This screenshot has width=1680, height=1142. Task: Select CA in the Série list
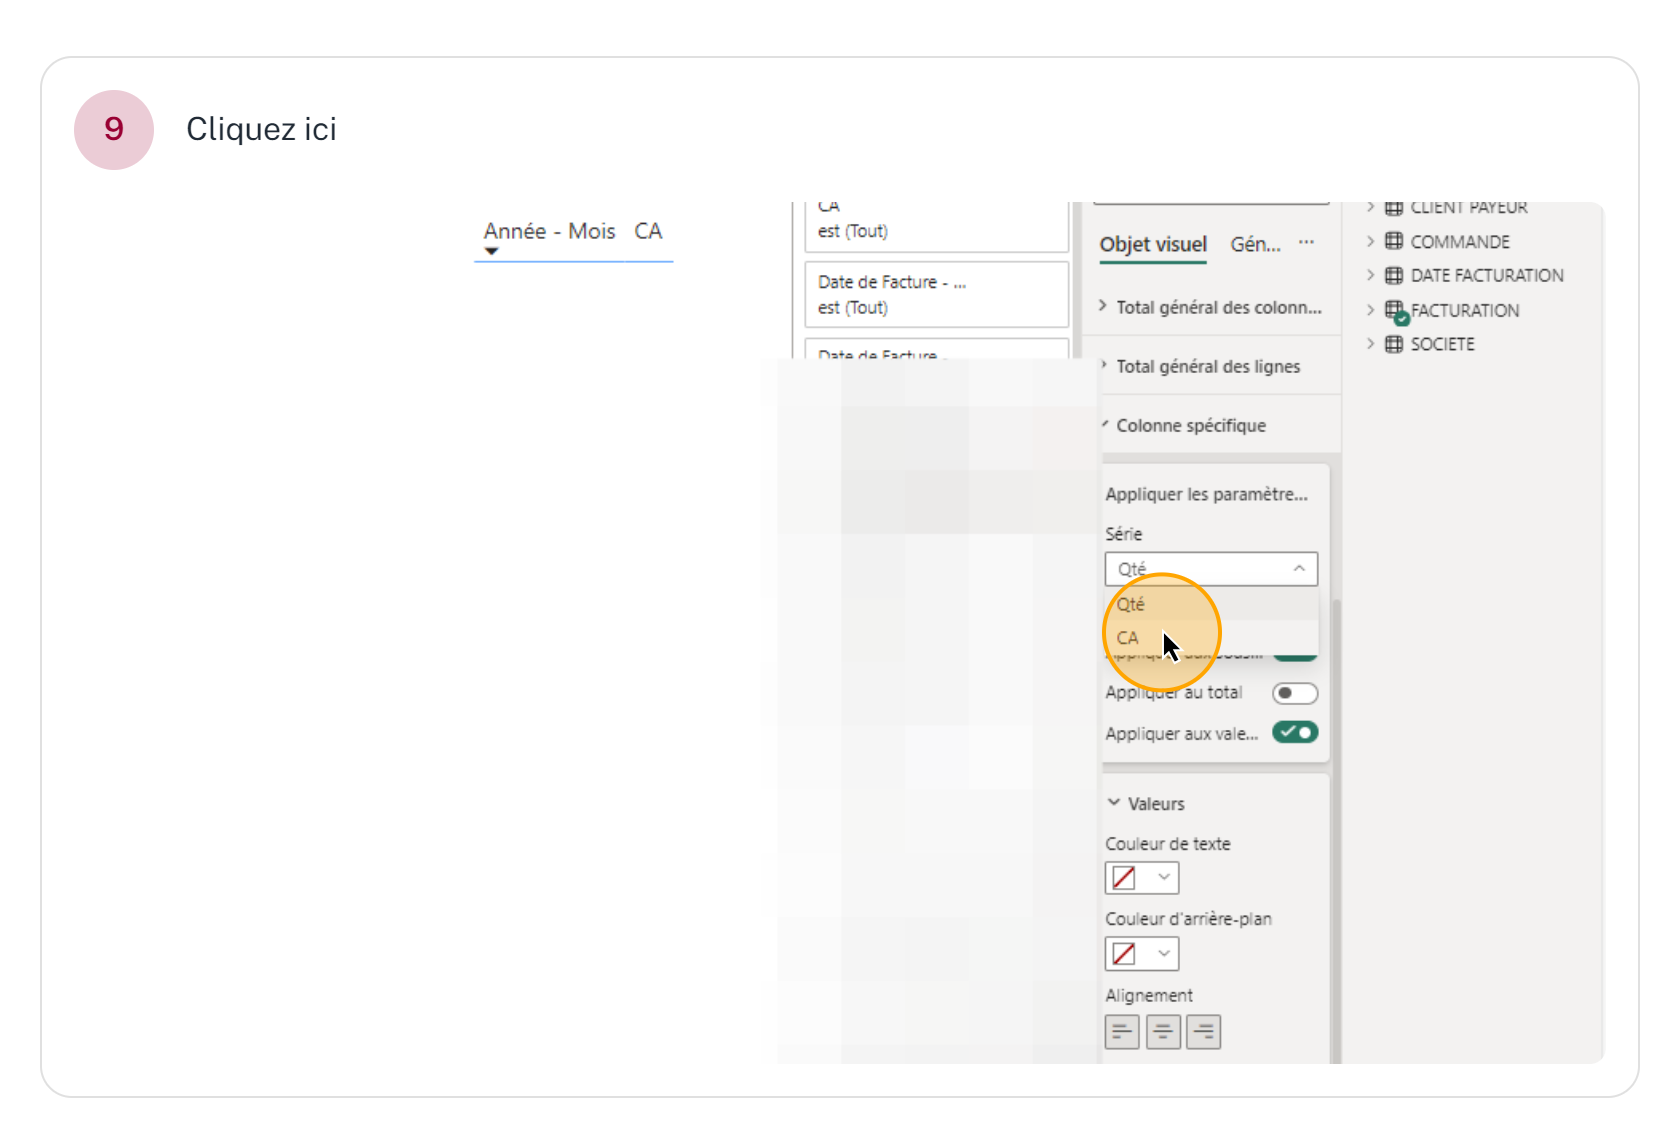pos(1128,638)
